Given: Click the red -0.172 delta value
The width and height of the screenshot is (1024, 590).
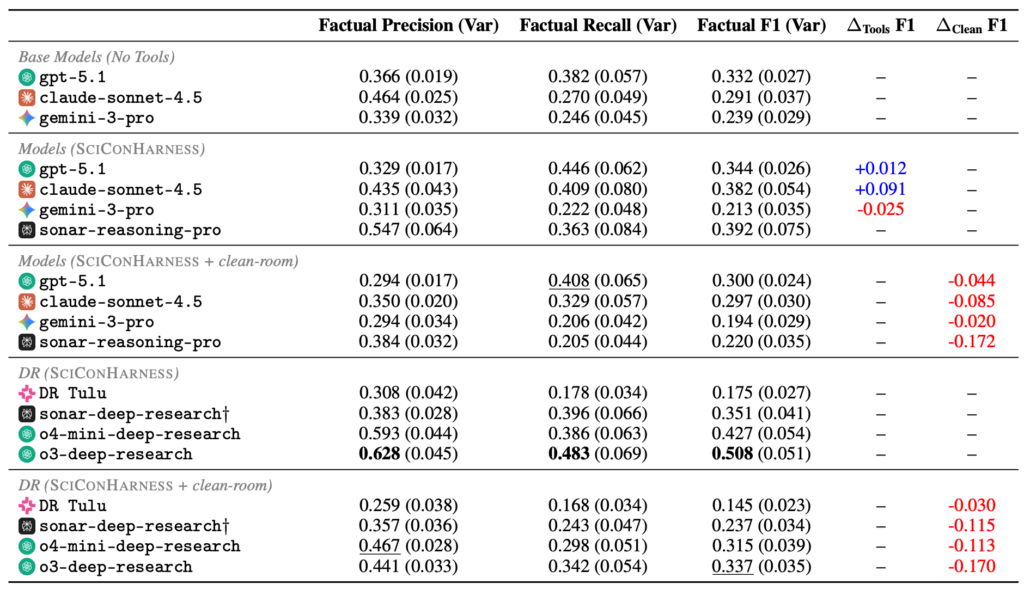Looking at the screenshot, I should click(972, 341).
